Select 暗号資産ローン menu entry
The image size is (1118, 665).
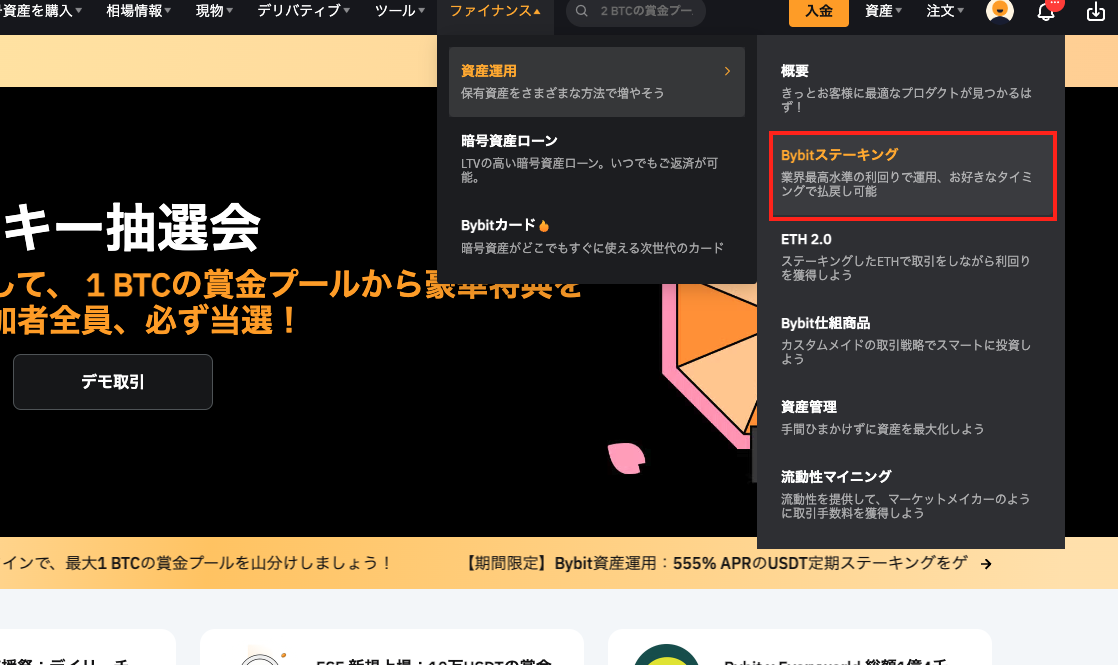597,159
